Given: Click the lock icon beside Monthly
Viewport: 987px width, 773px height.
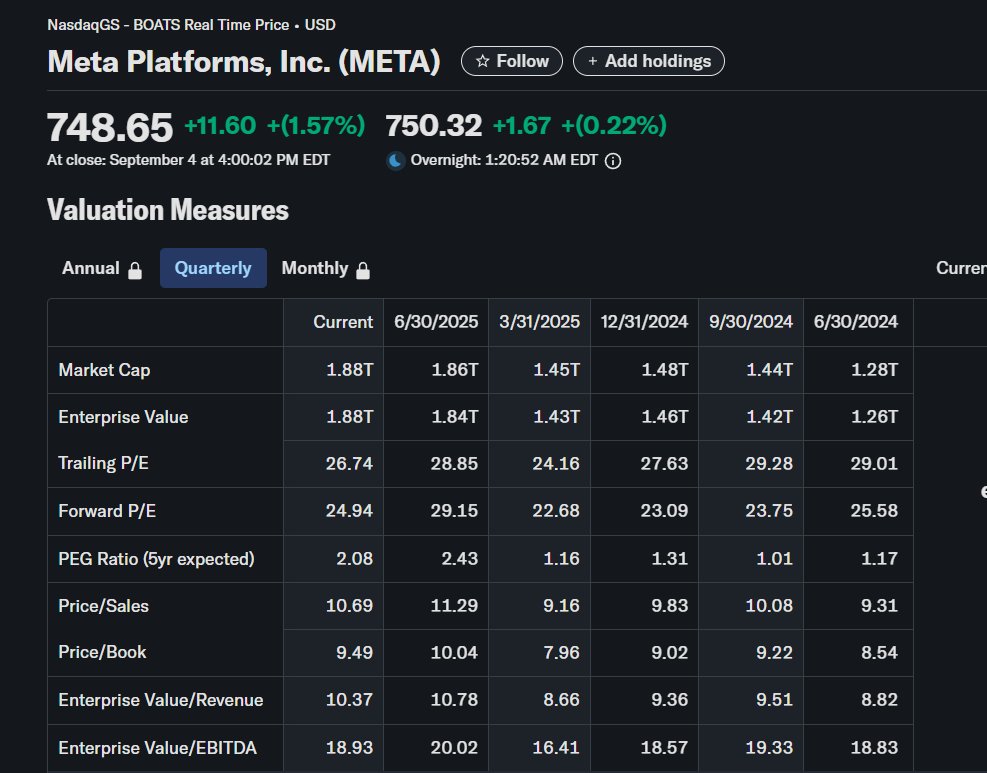Looking at the screenshot, I should click(363, 271).
